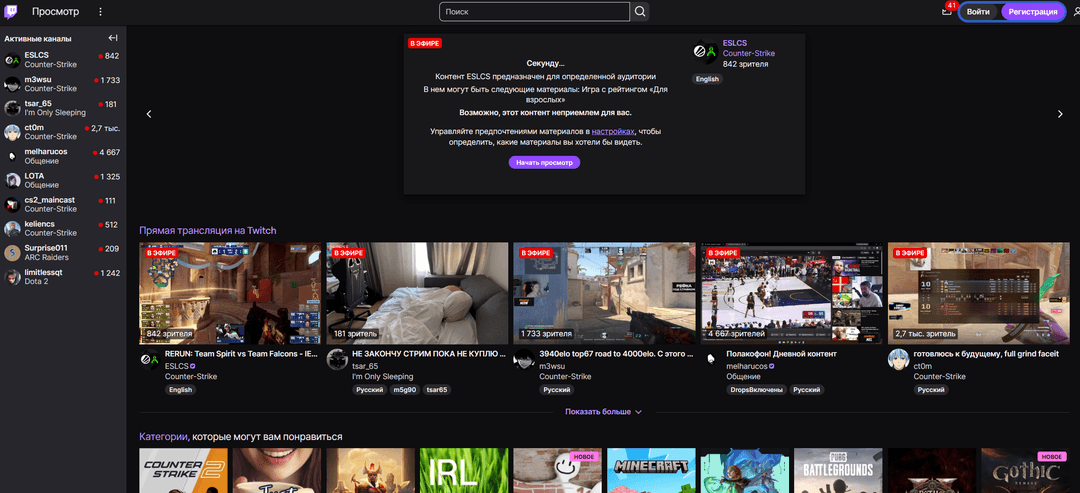Expand Показать больше streams
Viewport: 1080px width, 493px height.
pos(603,412)
